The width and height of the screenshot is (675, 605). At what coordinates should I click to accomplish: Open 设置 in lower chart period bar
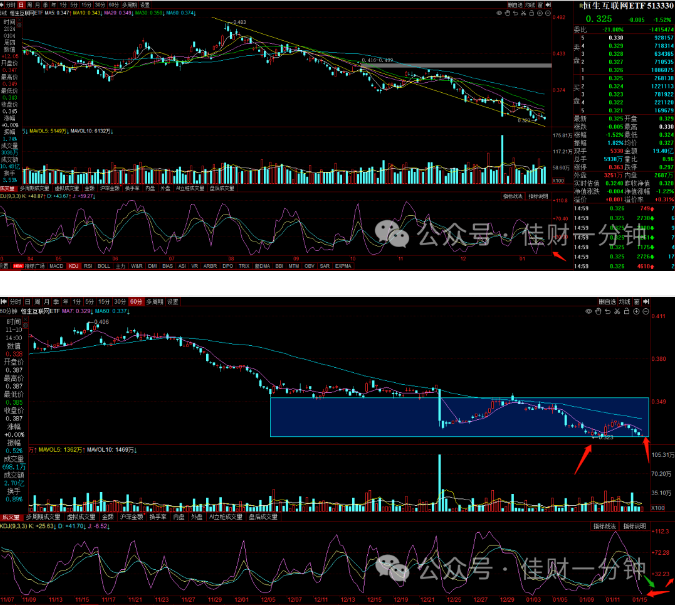173,302
